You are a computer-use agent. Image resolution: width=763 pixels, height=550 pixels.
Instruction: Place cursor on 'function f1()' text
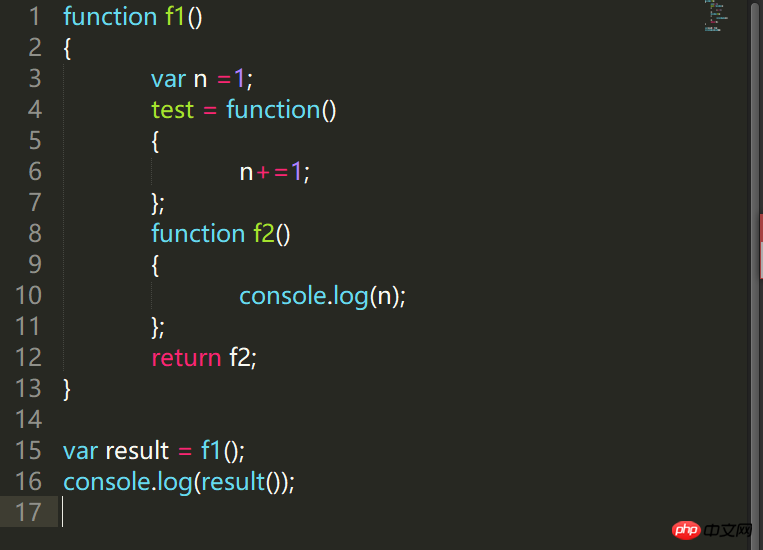(132, 17)
